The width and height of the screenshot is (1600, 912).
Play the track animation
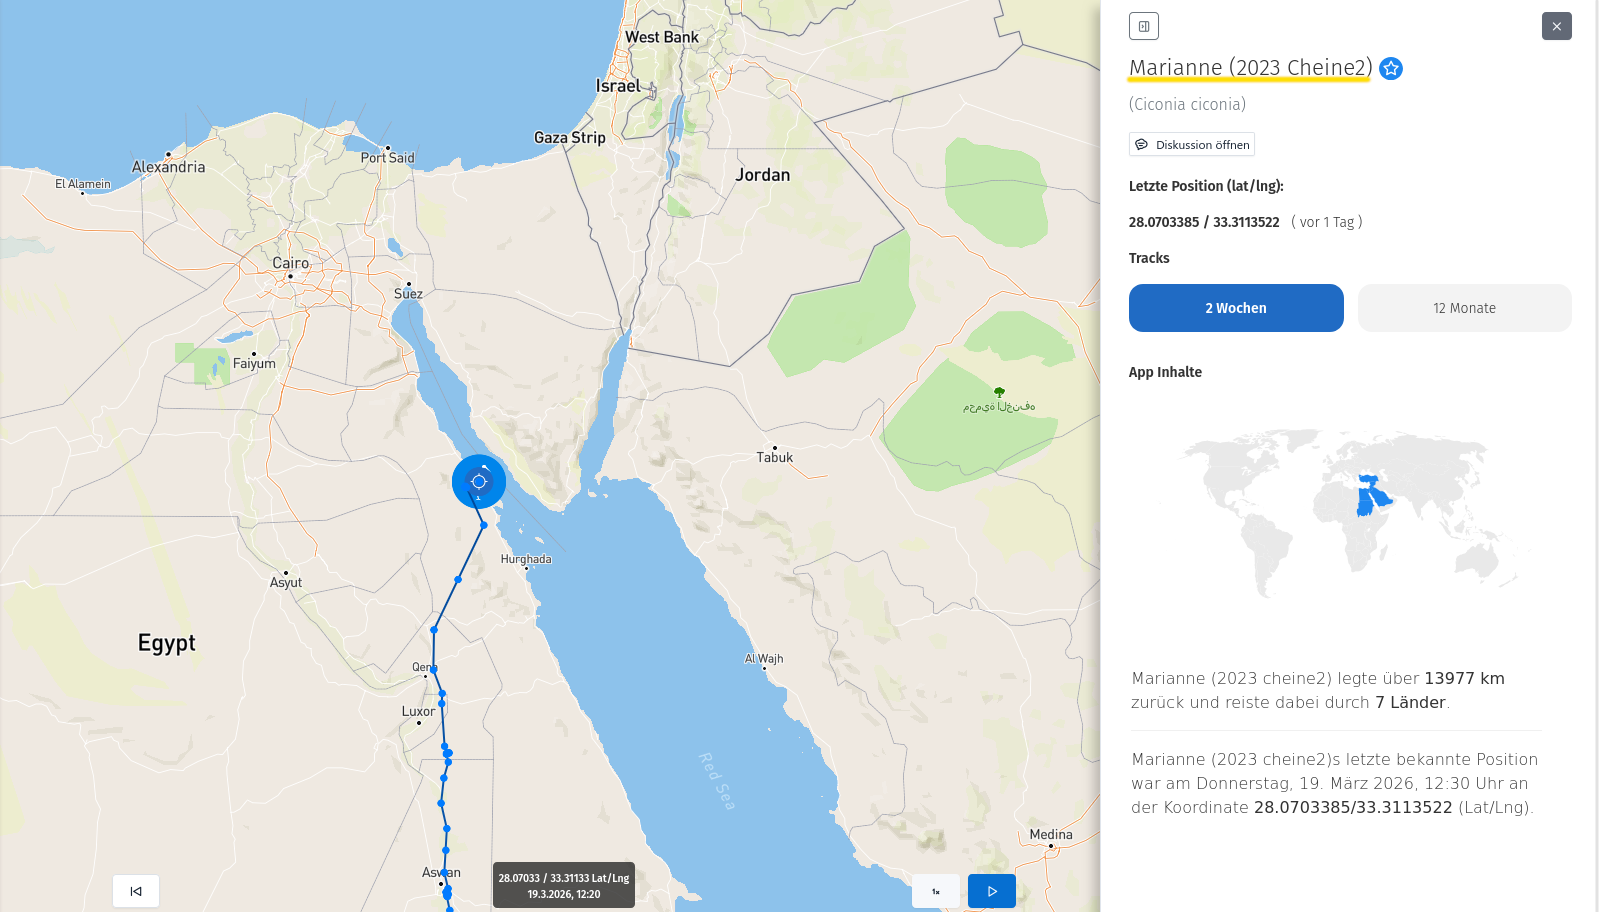991,891
